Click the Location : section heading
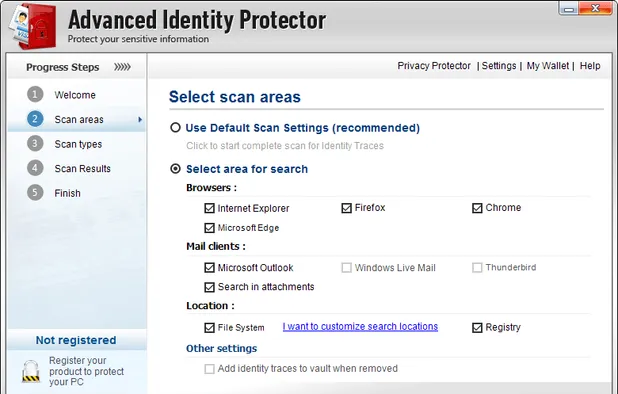Viewport: 618px width, 394px height. coord(210,306)
